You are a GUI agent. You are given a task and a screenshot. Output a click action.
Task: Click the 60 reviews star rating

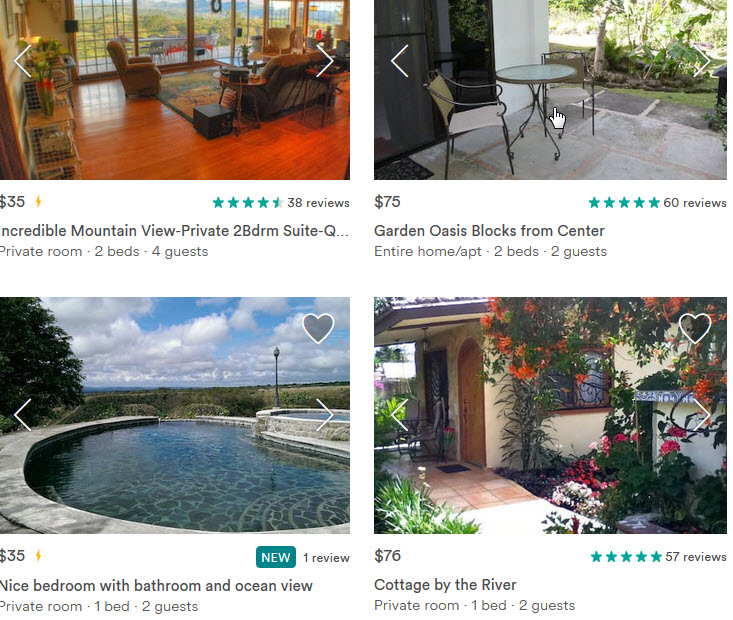pos(657,202)
